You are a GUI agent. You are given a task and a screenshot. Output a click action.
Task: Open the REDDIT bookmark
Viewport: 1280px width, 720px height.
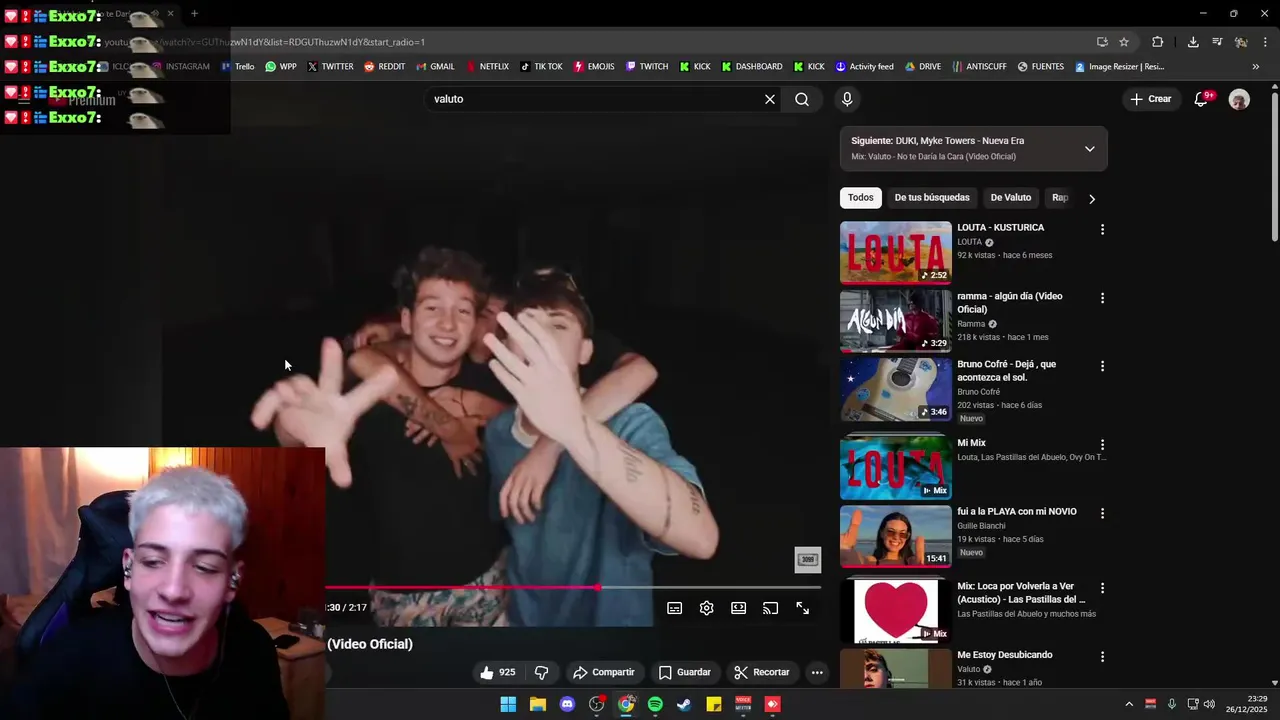pyautogui.click(x=384, y=67)
